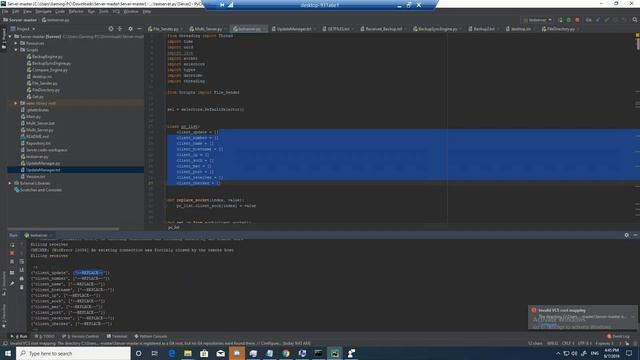Open the TODO tool window tab
Image resolution: width=640 pixels, height=360 pixels.
click(45, 336)
